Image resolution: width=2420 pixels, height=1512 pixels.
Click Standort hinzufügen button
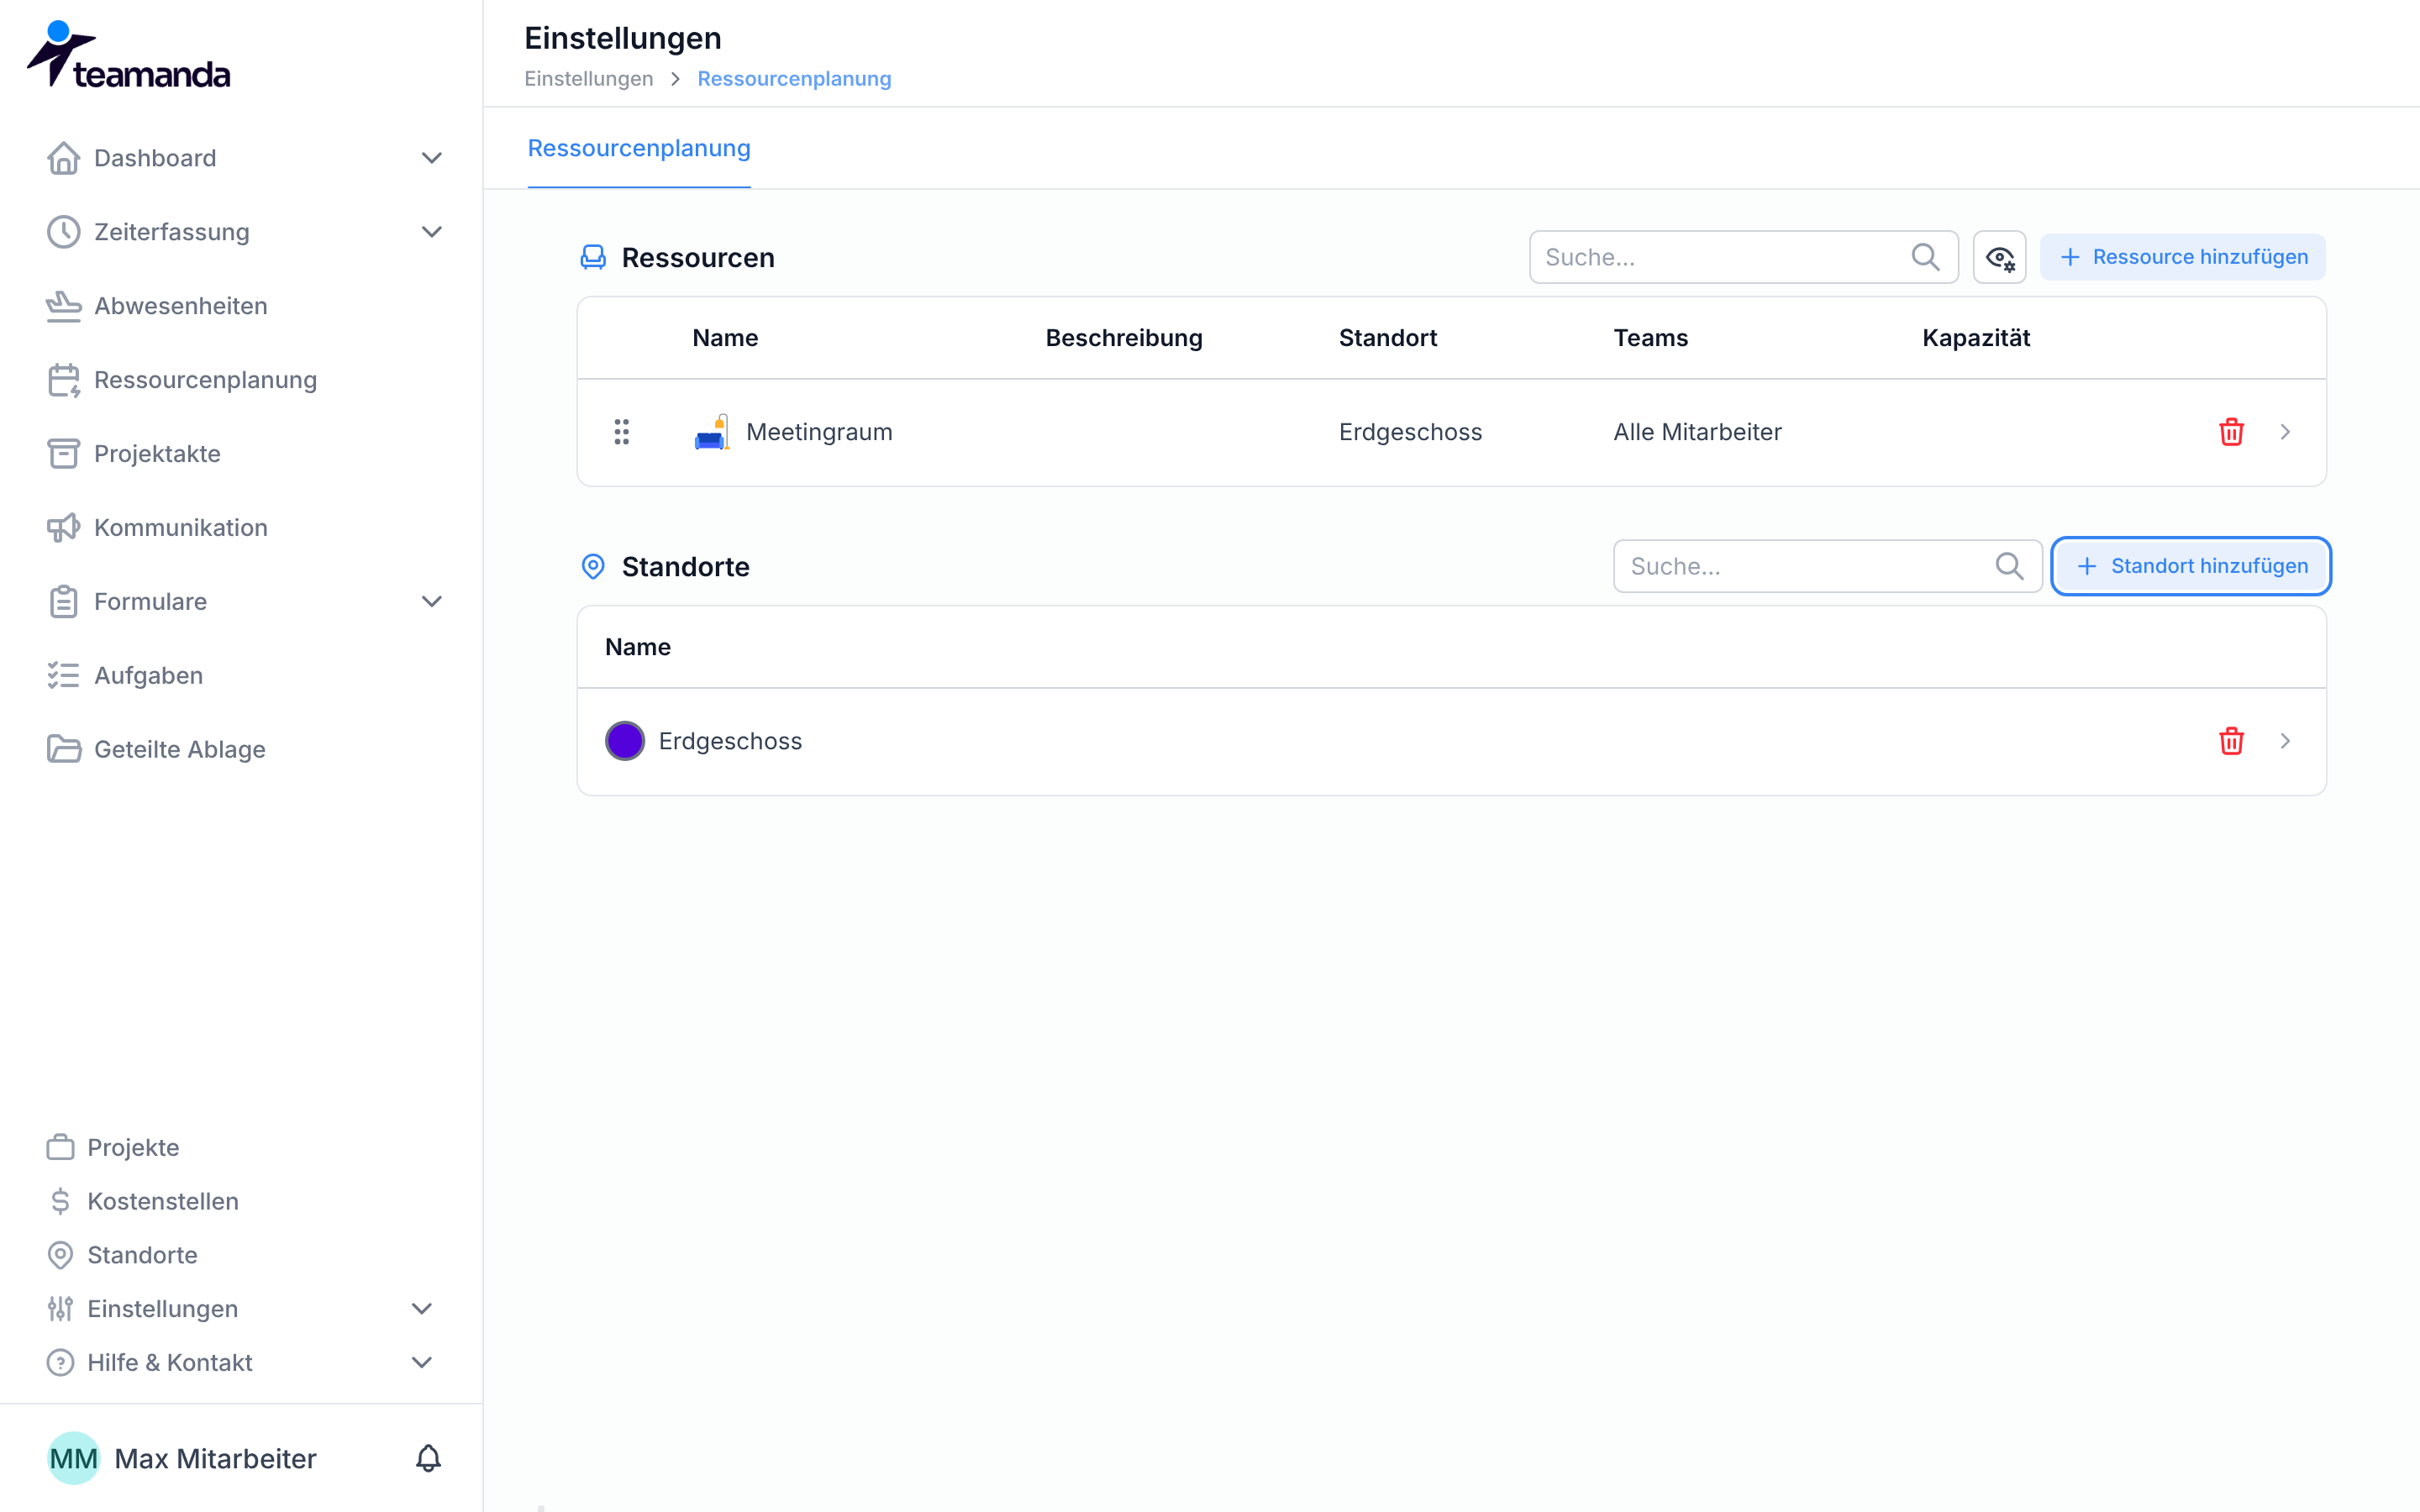coord(2191,566)
